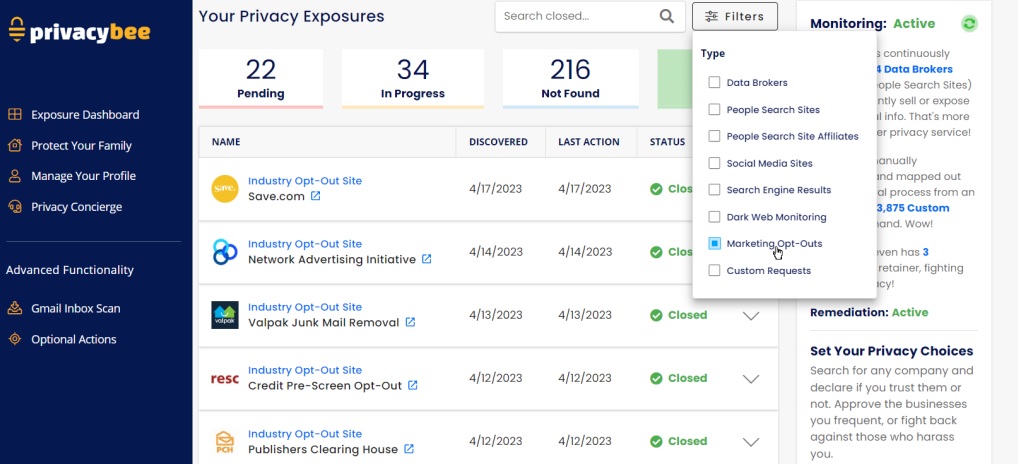This screenshot has height=464, width=1018.
Task: Open Privacy Concierge
Action: tap(77, 207)
